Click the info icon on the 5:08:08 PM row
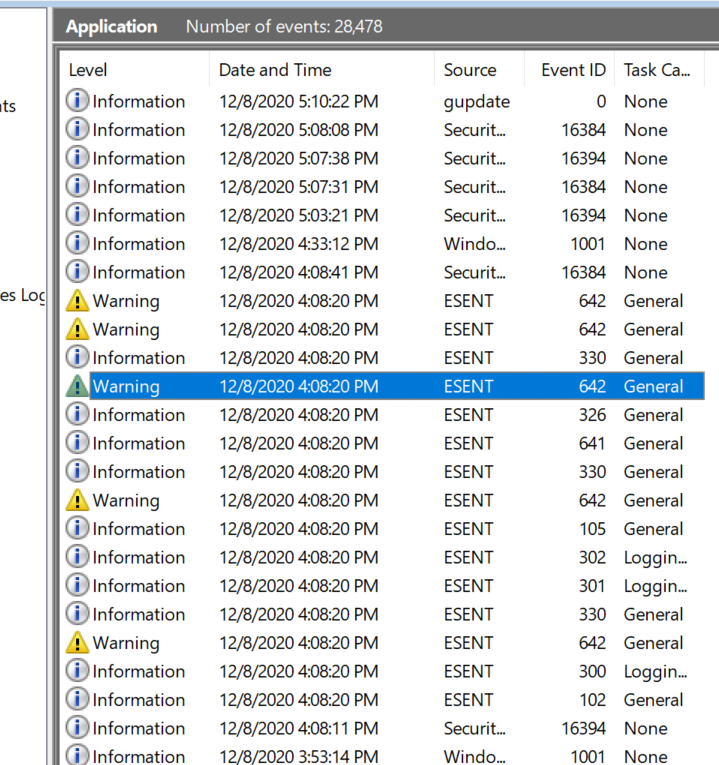The height and width of the screenshot is (765, 719). click(x=77, y=129)
